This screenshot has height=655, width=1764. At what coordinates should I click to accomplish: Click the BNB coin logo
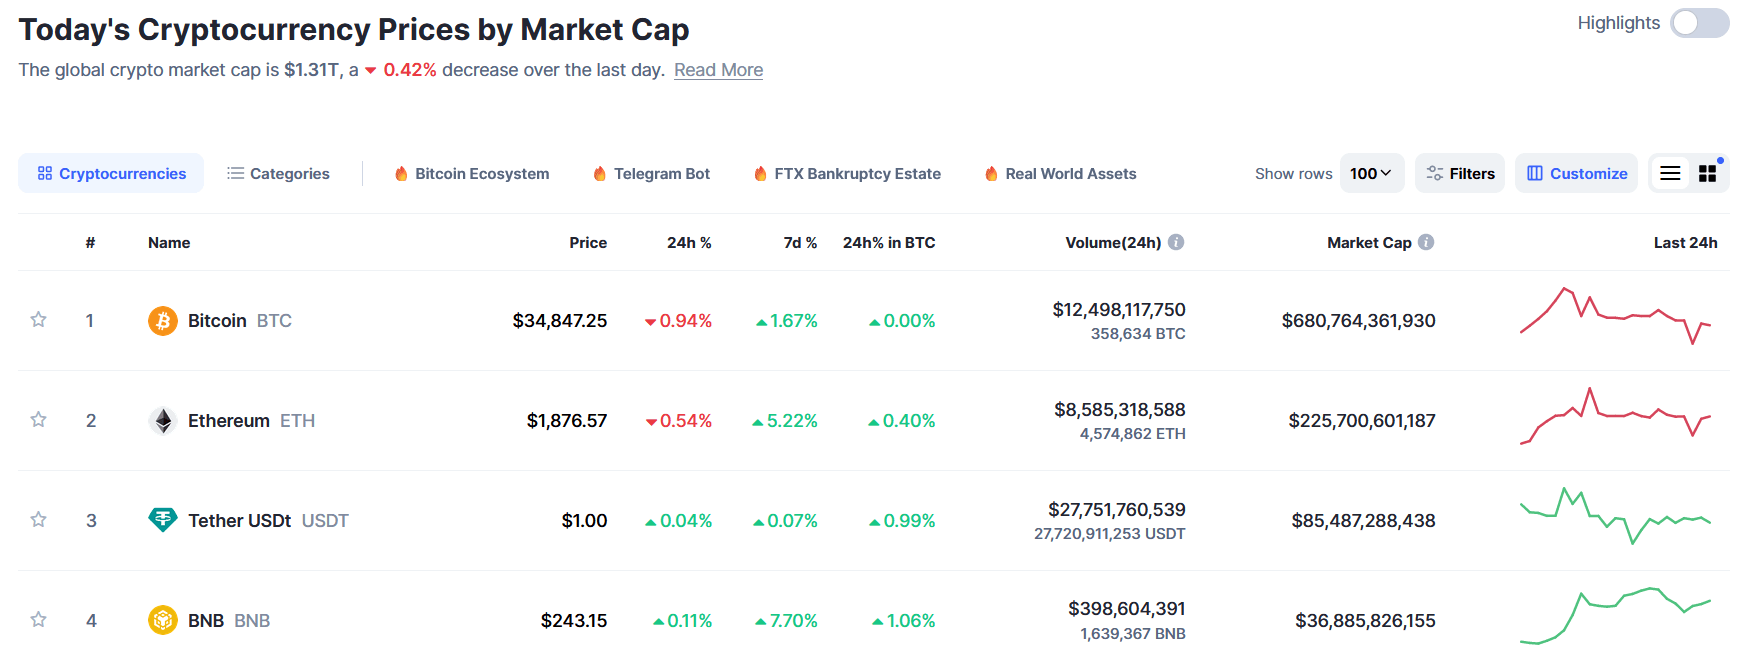coord(162,620)
